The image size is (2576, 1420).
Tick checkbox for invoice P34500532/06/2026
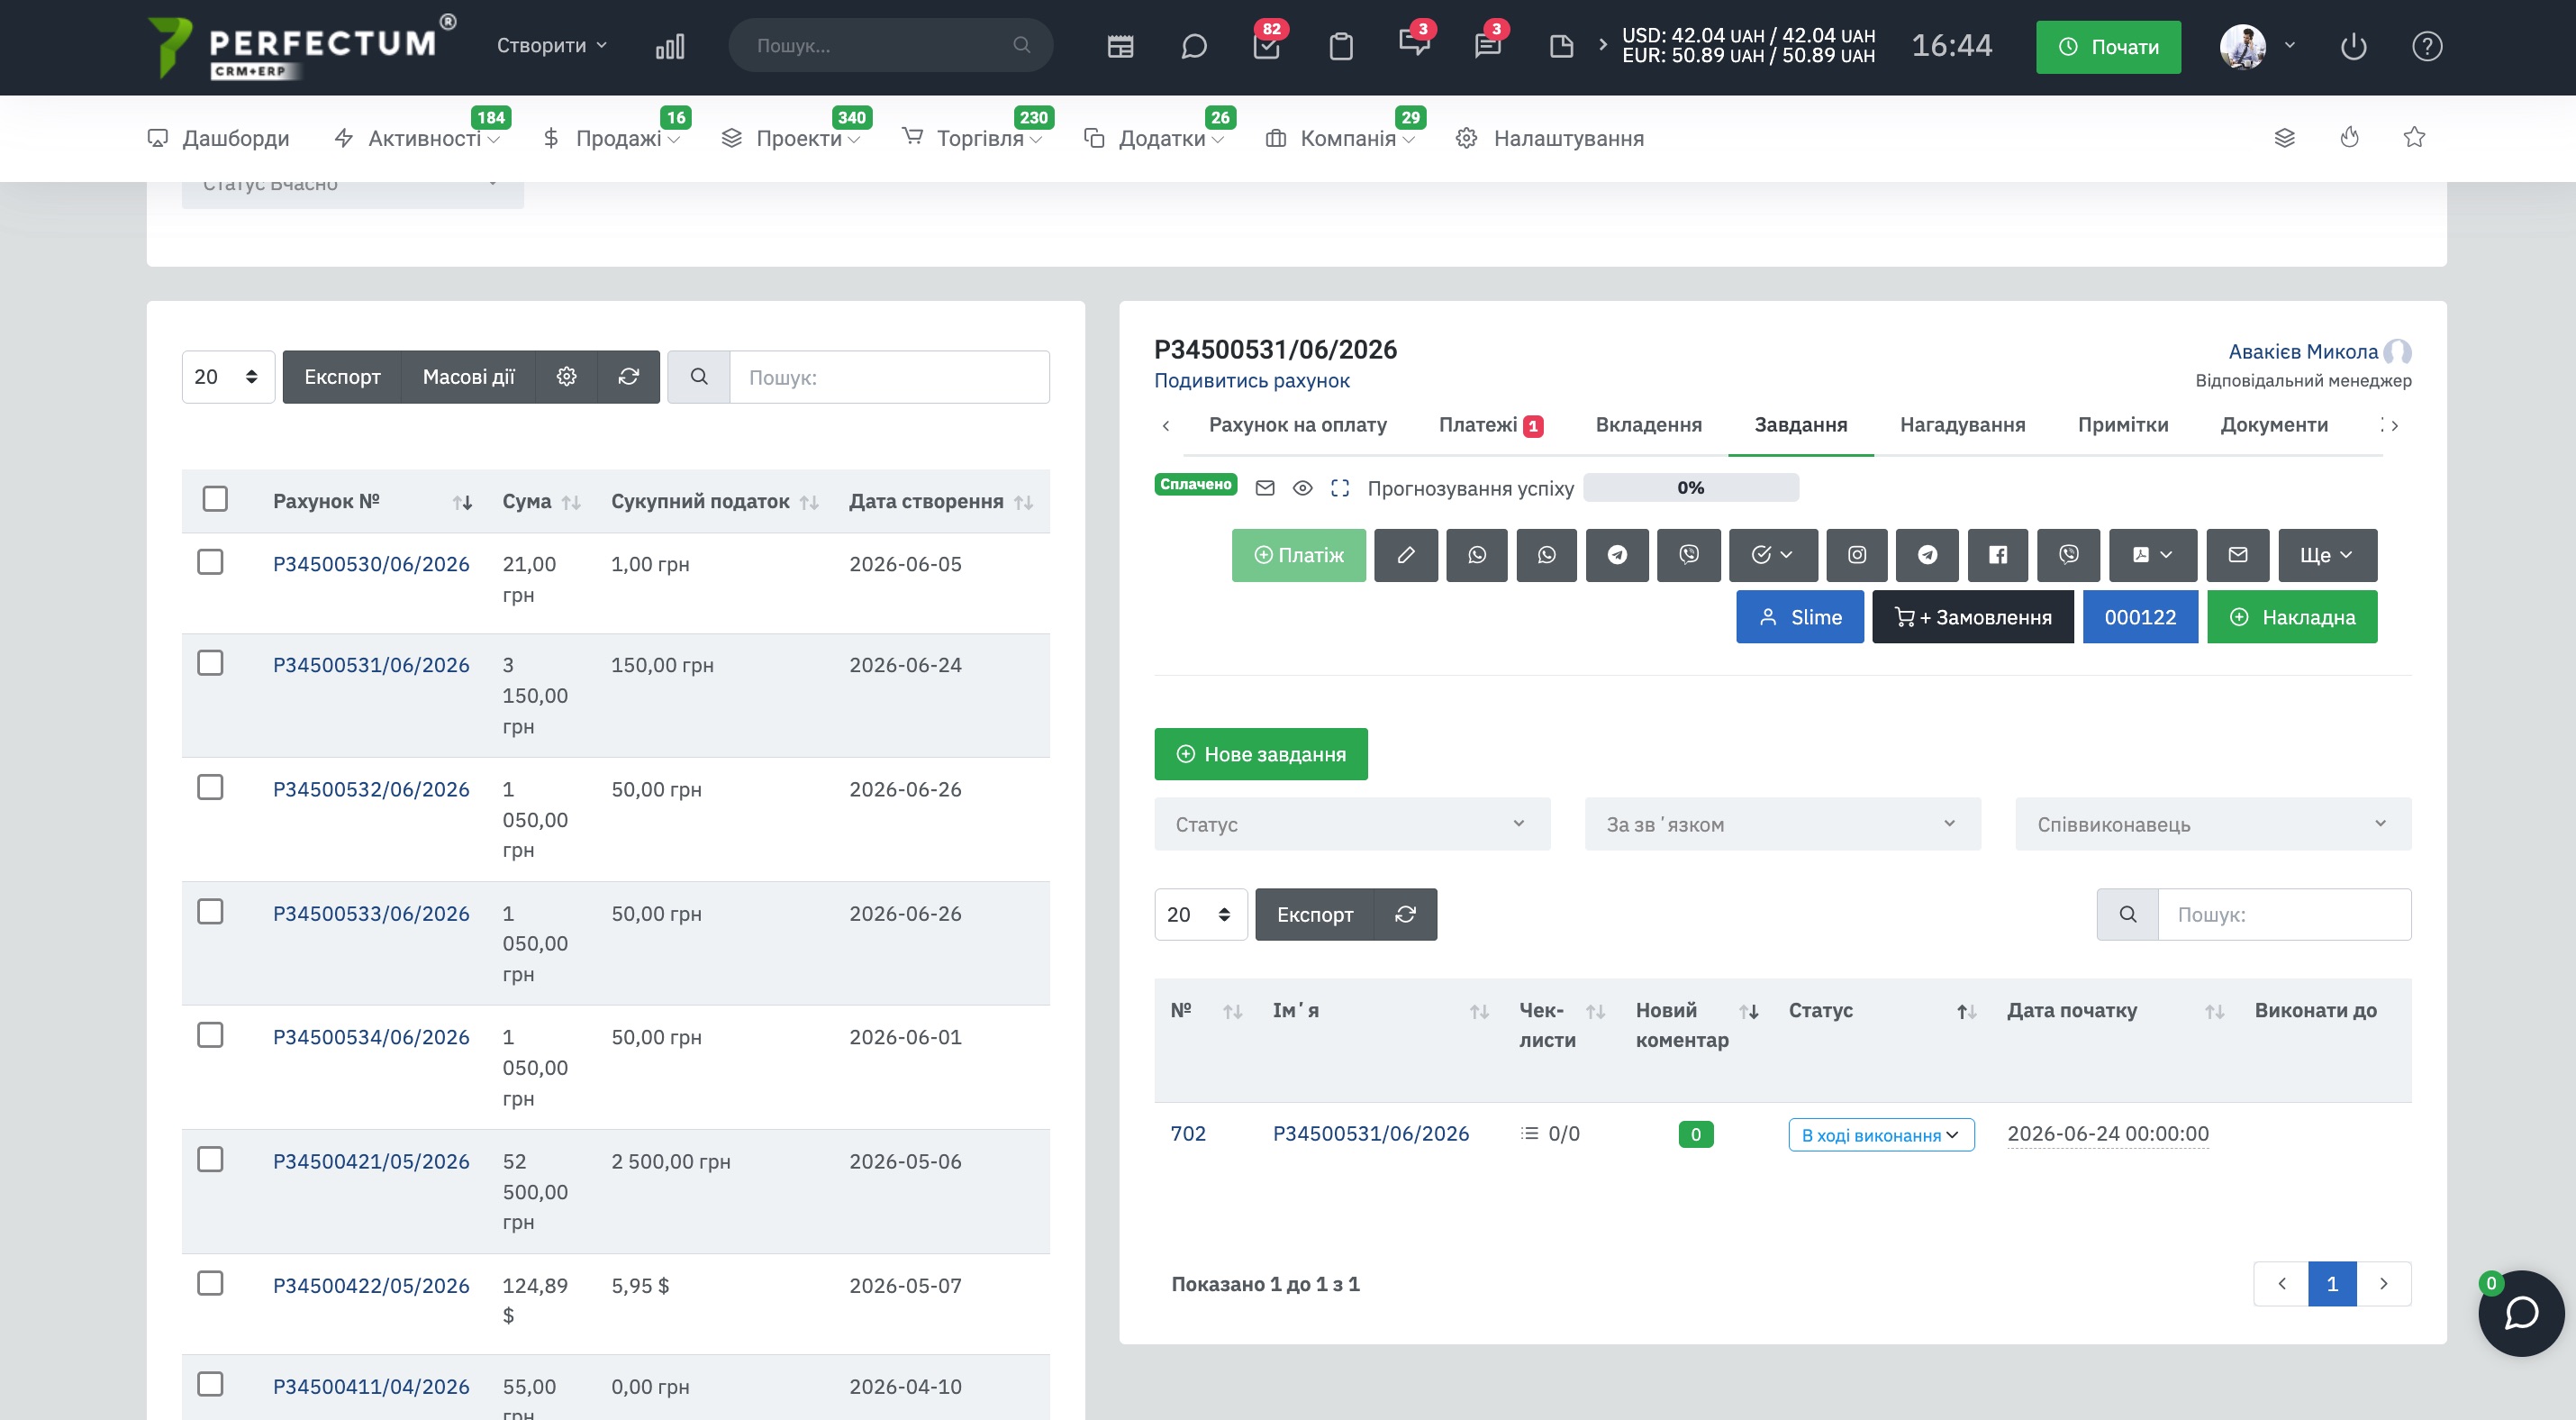pyautogui.click(x=210, y=787)
